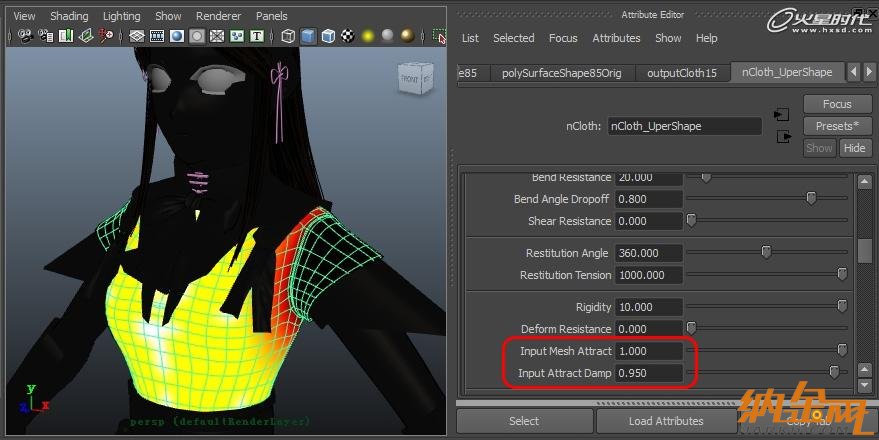Click the Hide button
This screenshot has width=879, height=440.
click(854, 148)
